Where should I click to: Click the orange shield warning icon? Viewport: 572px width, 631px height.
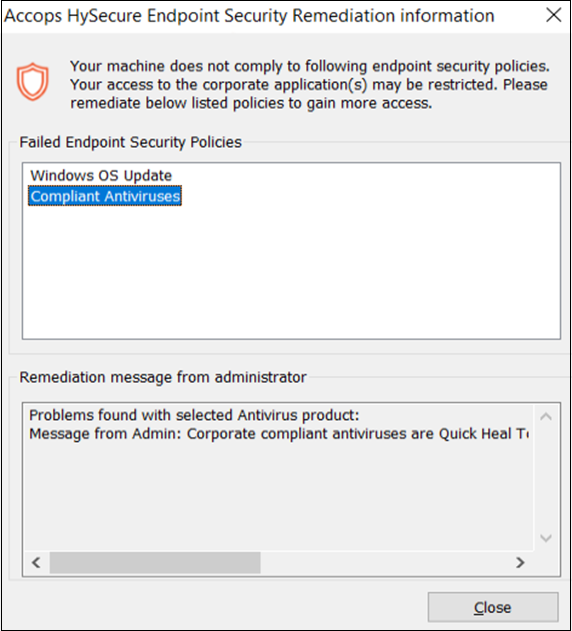[33, 82]
